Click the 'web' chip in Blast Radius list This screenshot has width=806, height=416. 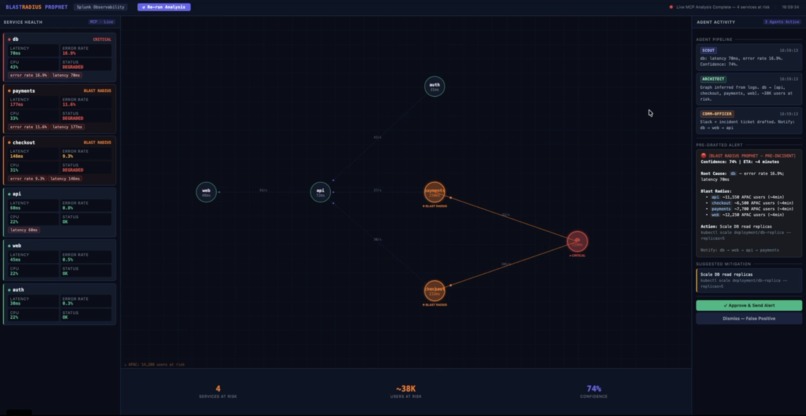click(715, 215)
